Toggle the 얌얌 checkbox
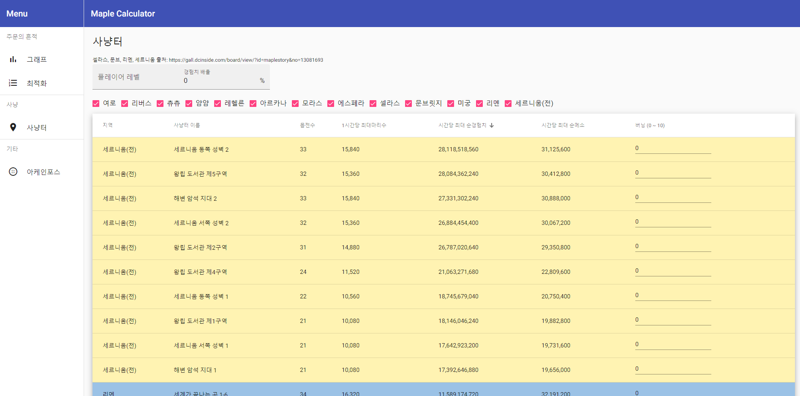The height and width of the screenshot is (396, 800). [189, 104]
